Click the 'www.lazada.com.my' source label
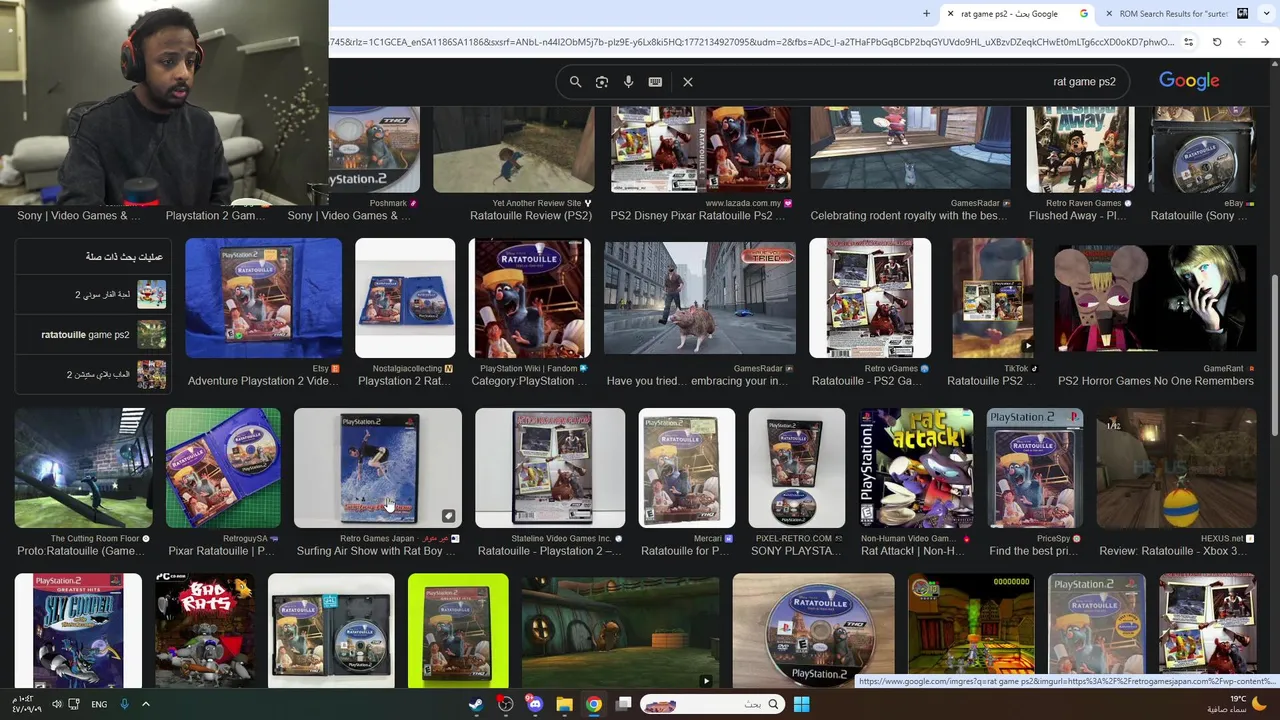Image resolution: width=1280 pixels, height=720 pixels. (741, 203)
